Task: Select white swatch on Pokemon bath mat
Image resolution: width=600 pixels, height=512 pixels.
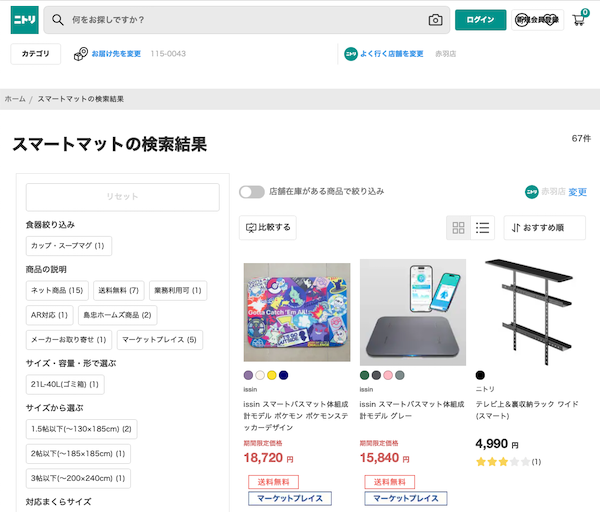Action: (260, 375)
